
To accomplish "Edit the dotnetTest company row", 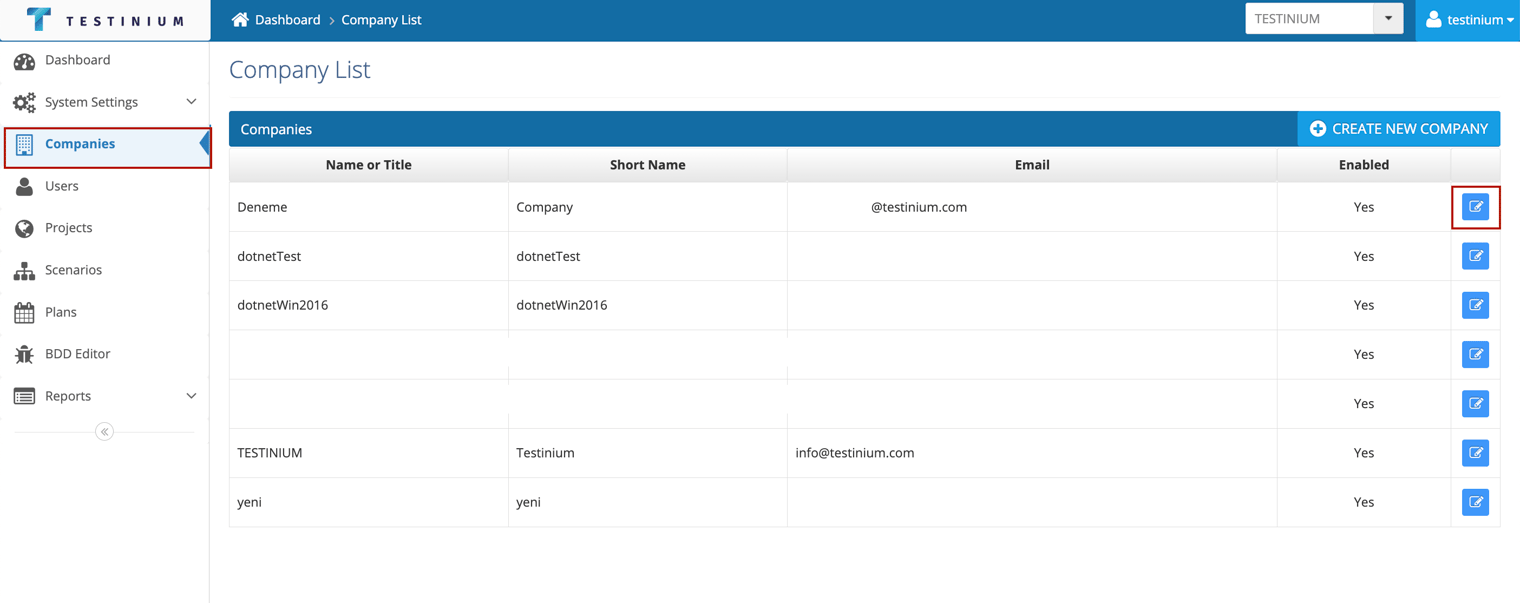I will point(1475,256).
